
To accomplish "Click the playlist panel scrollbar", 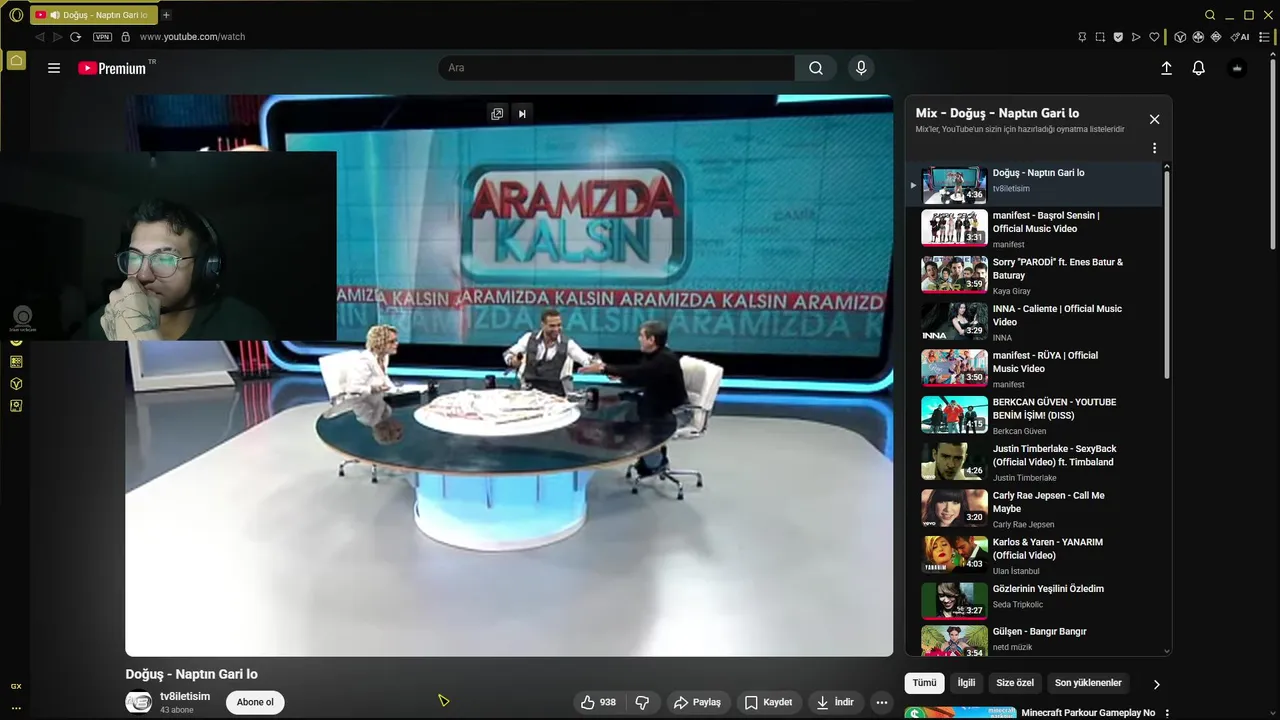I will pyautogui.click(x=1166, y=275).
